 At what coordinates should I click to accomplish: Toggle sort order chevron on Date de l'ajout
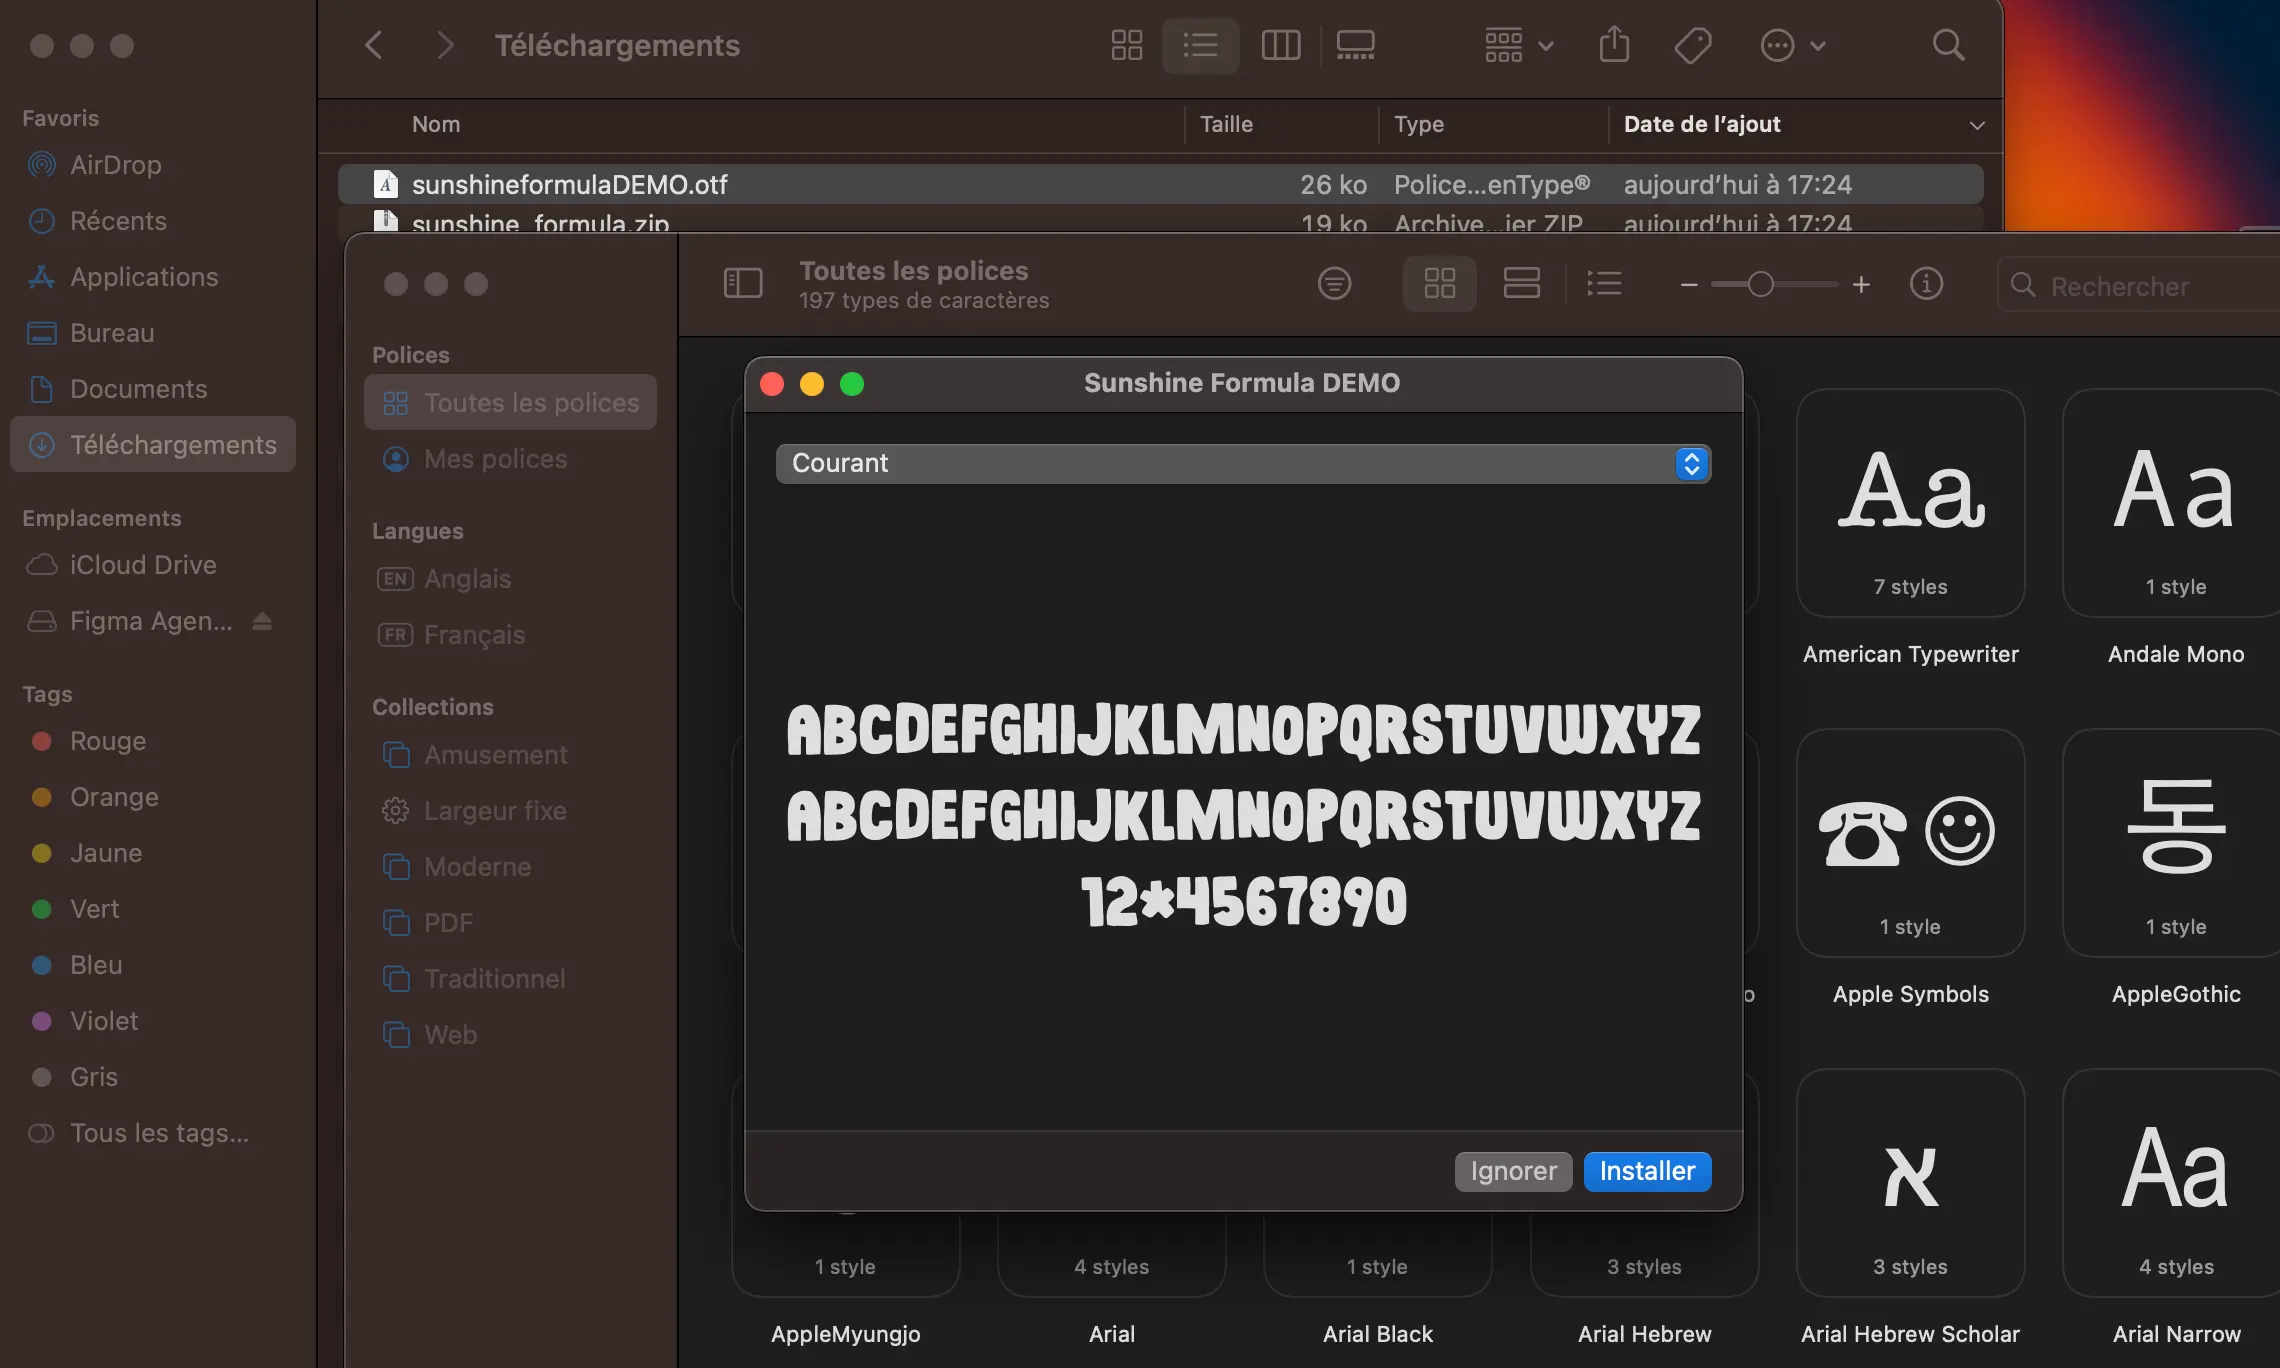[1976, 125]
